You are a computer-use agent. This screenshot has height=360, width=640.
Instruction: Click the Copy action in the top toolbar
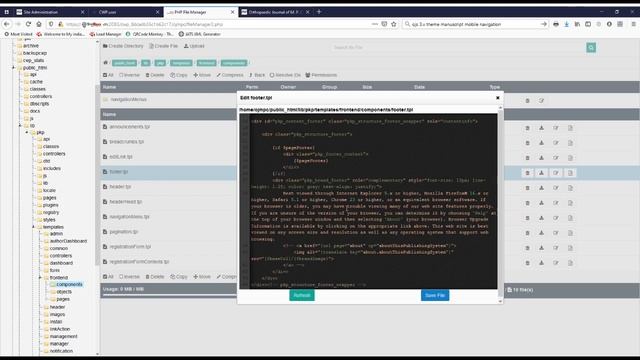tap(179, 75)
